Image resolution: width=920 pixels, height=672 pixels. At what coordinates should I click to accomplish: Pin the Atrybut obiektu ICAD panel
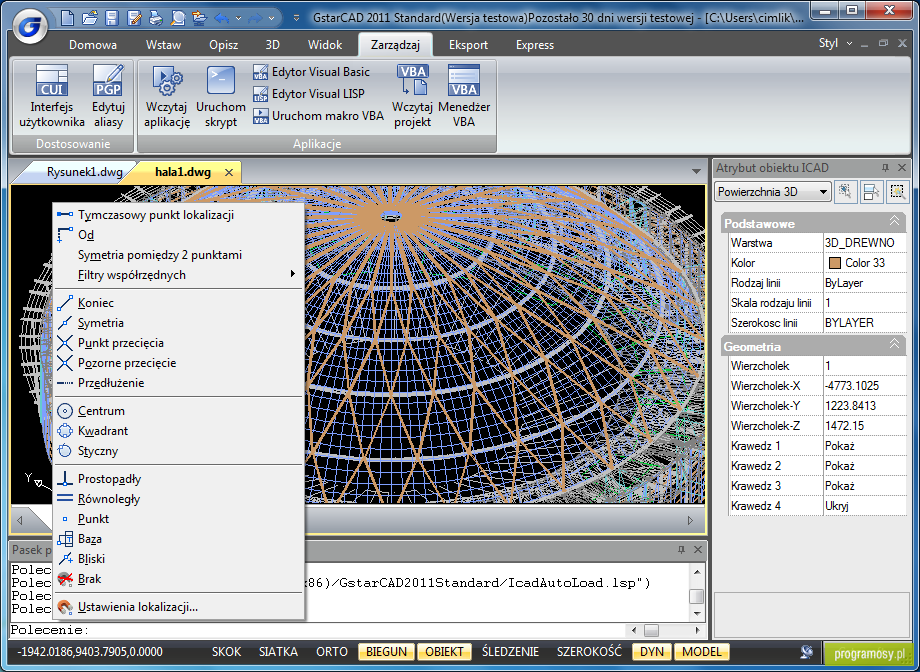pyautogui.click(x=885, y=168)
